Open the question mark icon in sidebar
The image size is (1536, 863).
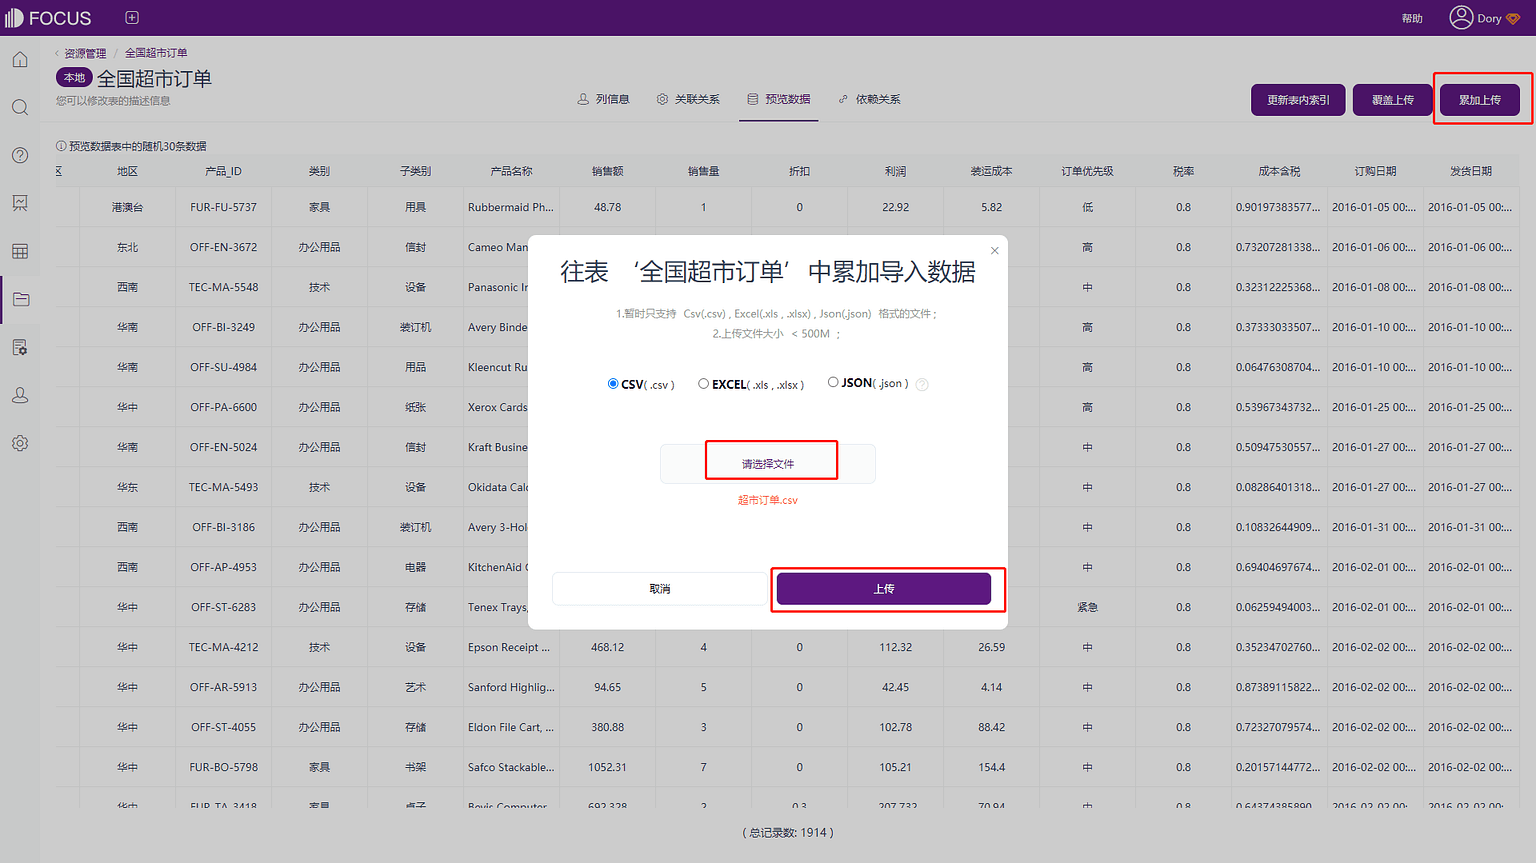[x=20, y=155]
